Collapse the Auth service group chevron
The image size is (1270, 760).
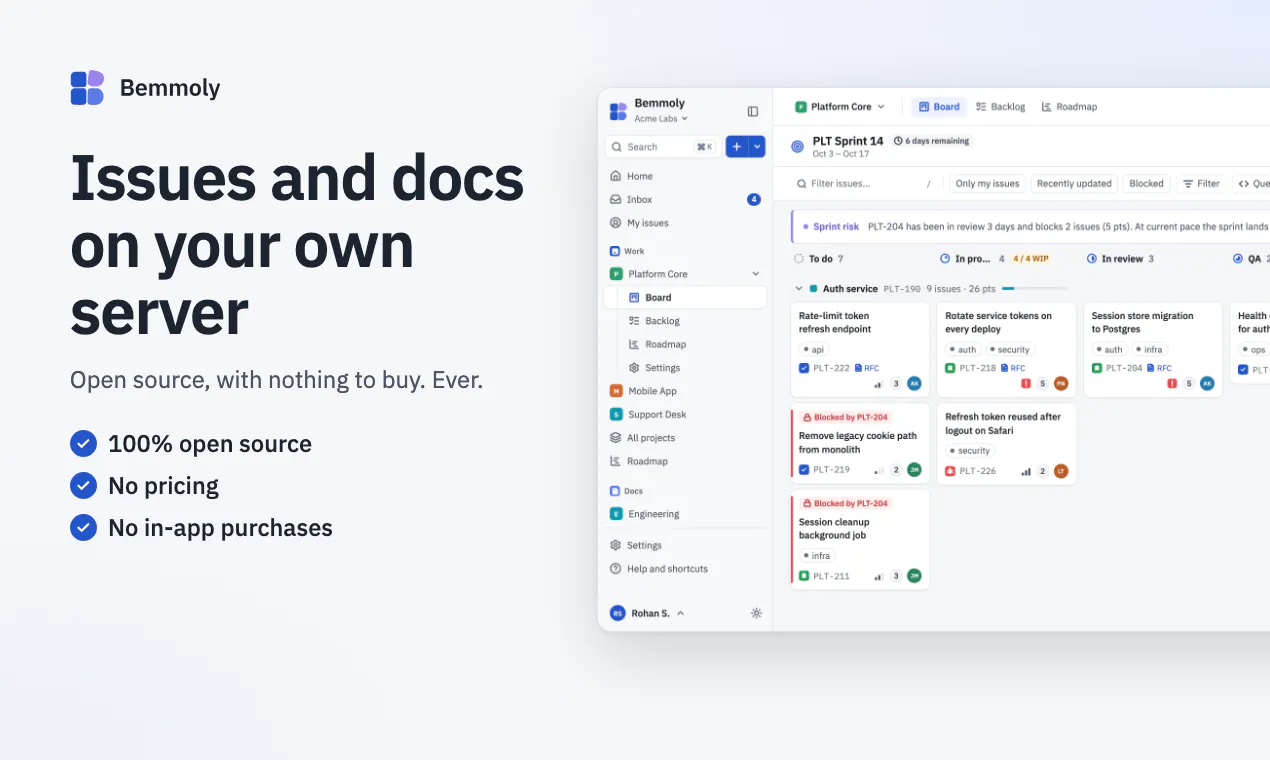coord(798,289)
